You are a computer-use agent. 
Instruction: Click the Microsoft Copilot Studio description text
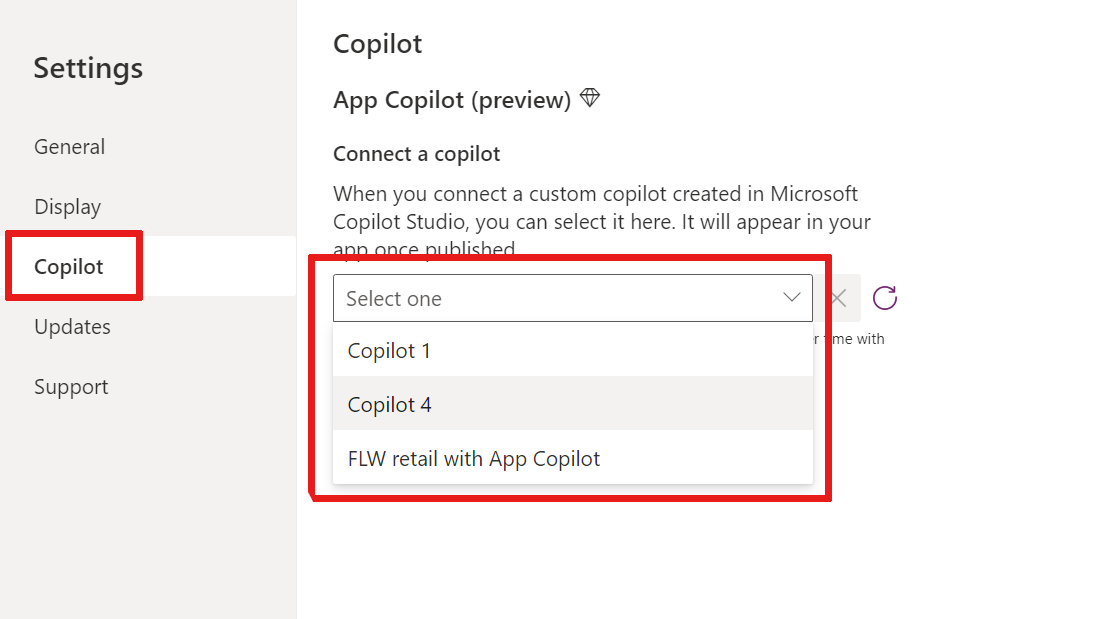coord(602,221)
